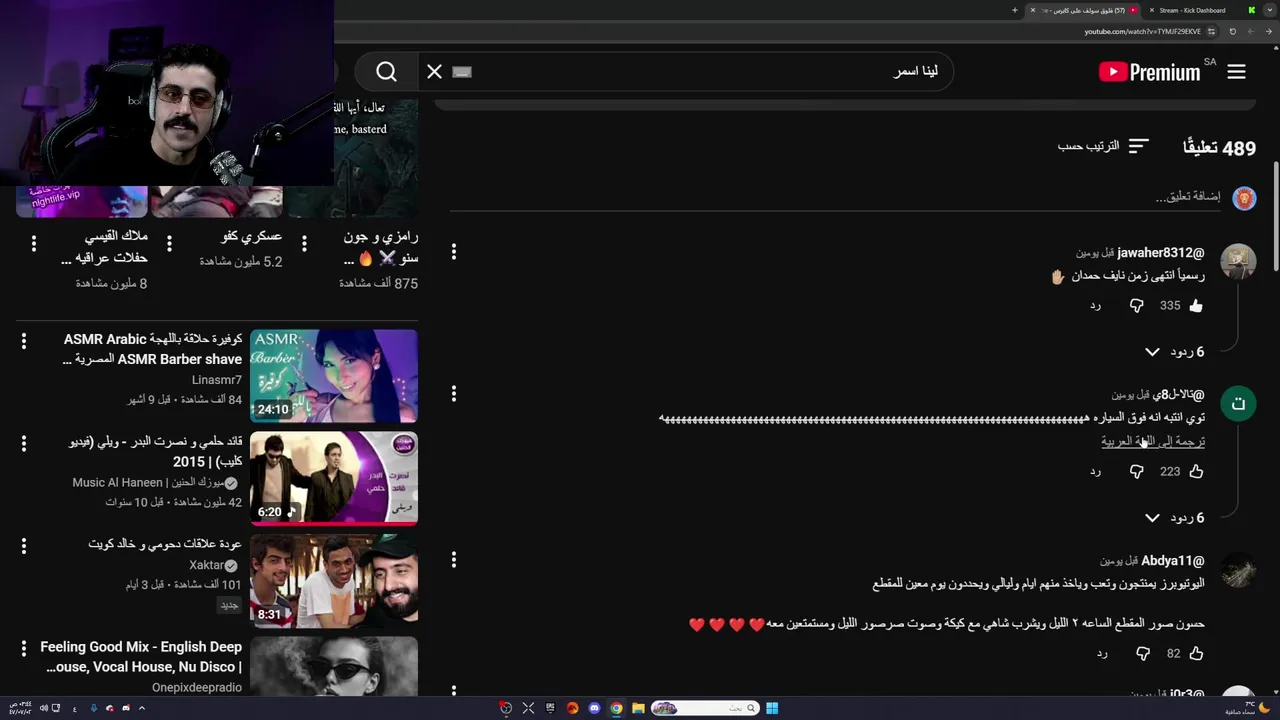1280x720 pixels.
Task: Reply to Abdya11's comment
Action: pyautogui.click(x=1101, y=654)
